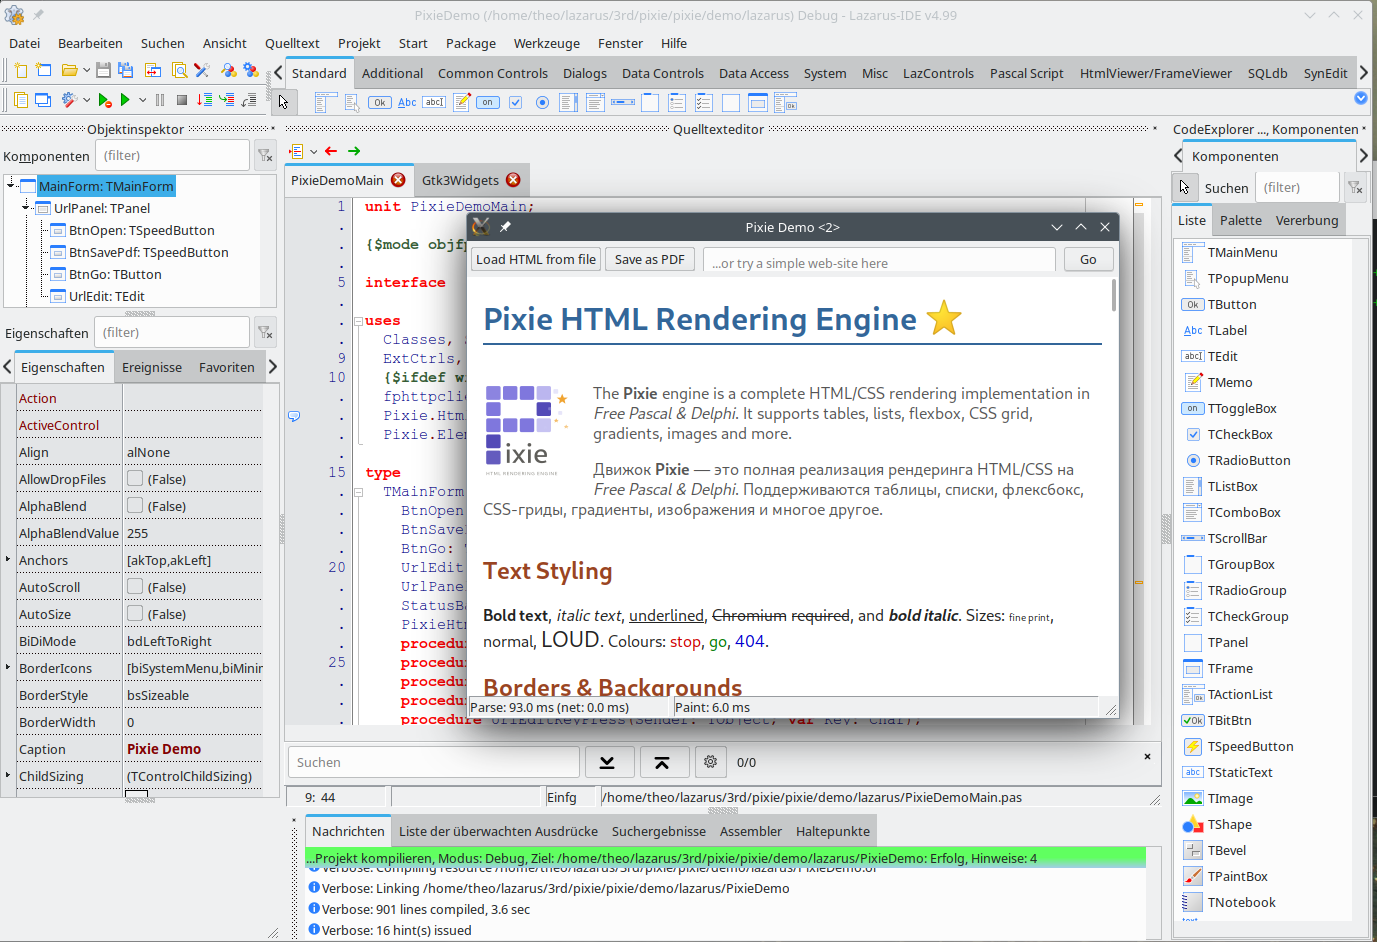1377x942 pixels.
Task: Click the Run button in the toolbar
Action: click(x=124, y=100)
